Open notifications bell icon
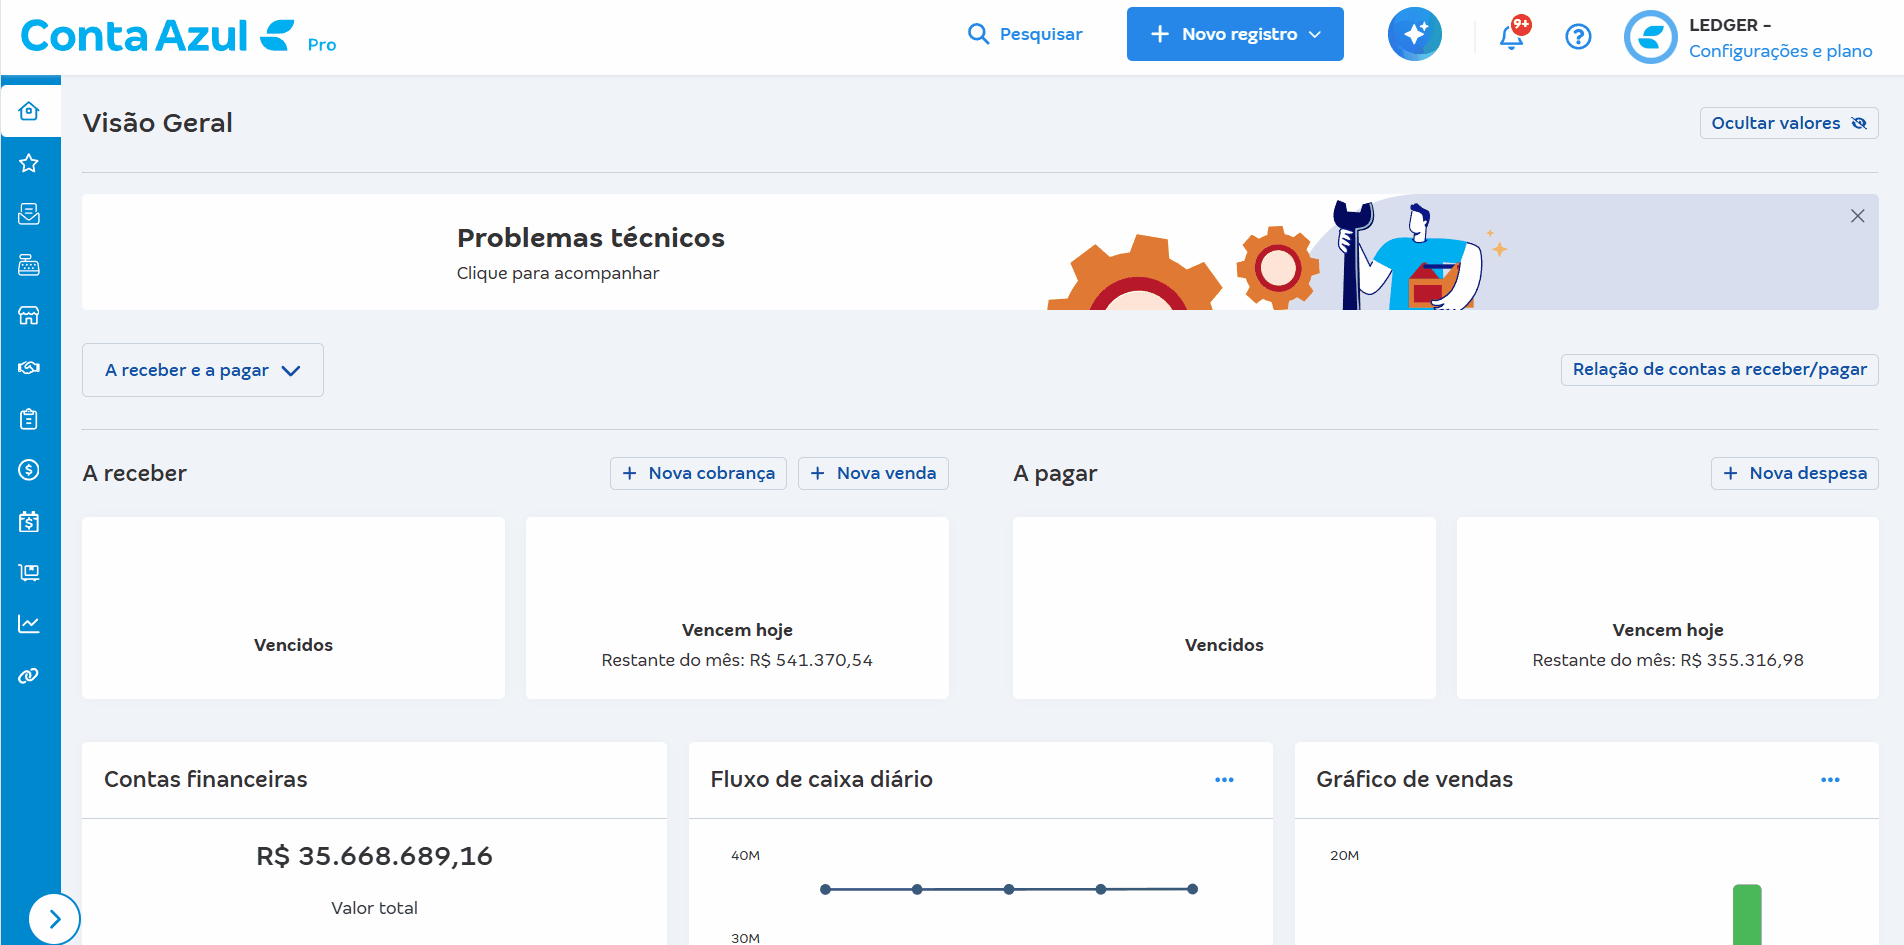The height and width of the screenshot is (945, 1904). [x=1512, y=36]
